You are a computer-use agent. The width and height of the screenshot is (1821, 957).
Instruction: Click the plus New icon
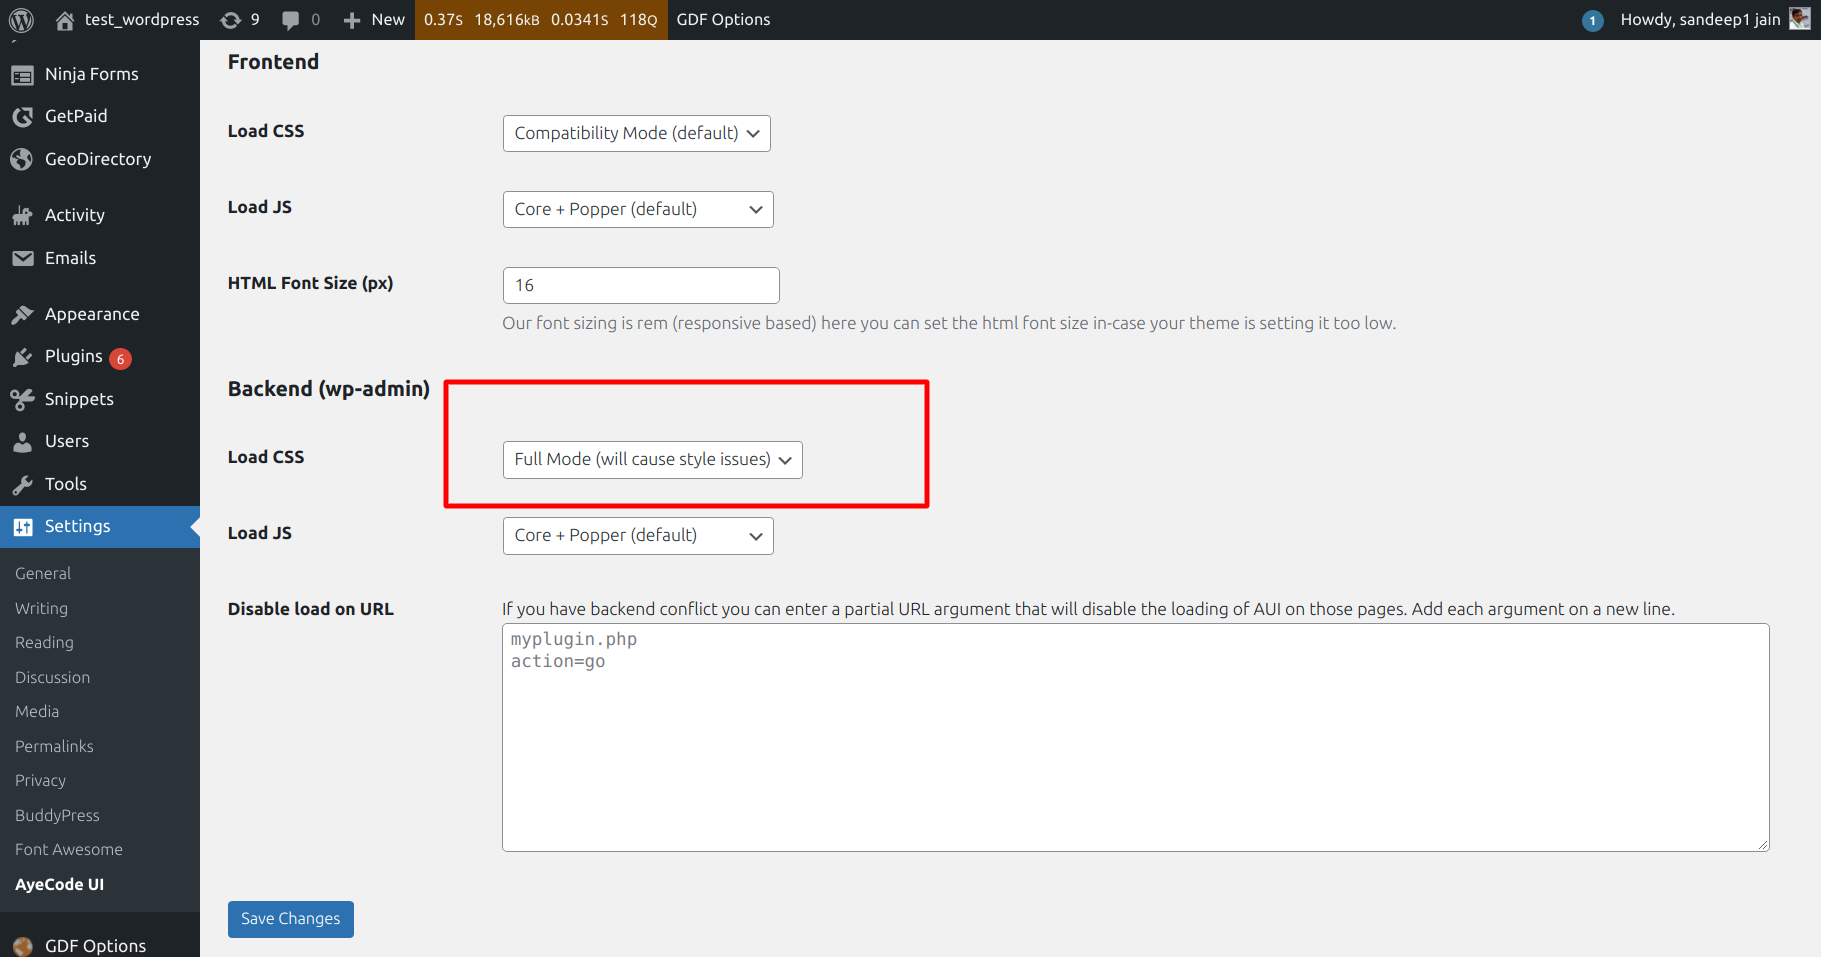pos(351,20)
